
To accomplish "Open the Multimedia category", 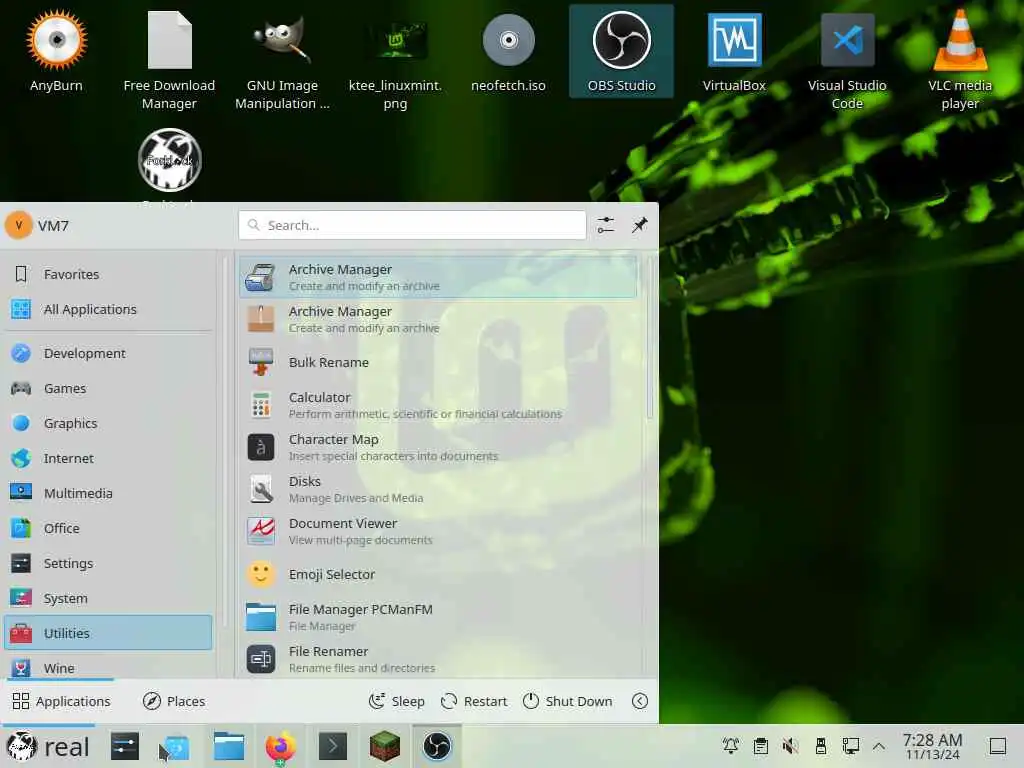I will point(108,493).
